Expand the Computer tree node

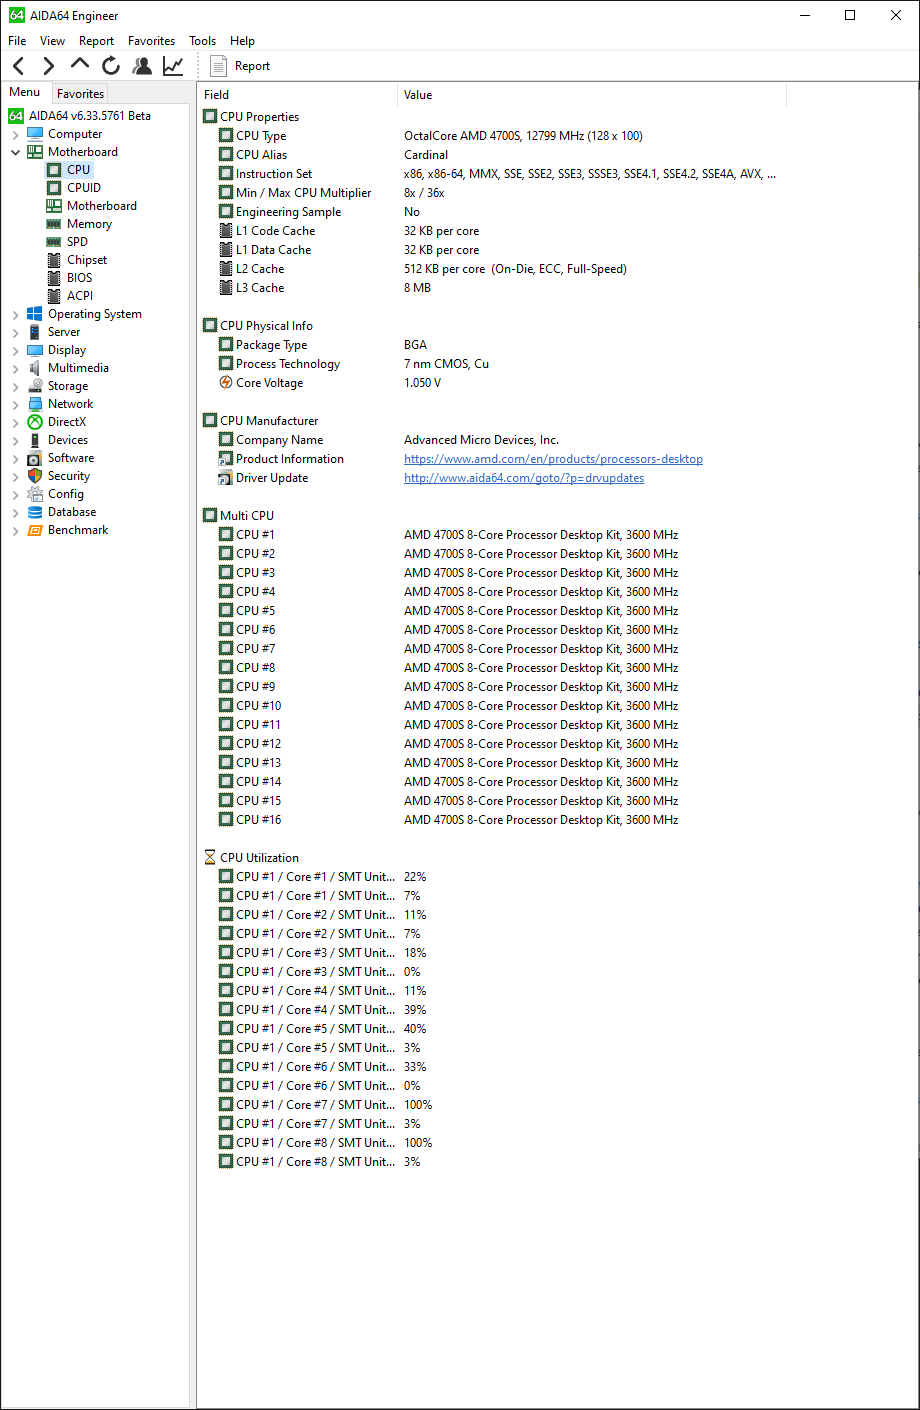pos(15,134)
